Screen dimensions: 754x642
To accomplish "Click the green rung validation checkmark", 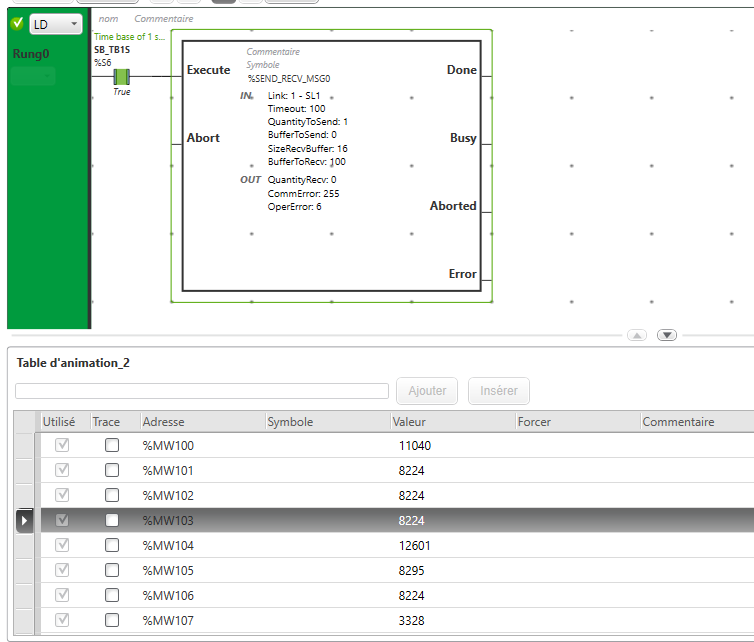I will pos(16,23).
